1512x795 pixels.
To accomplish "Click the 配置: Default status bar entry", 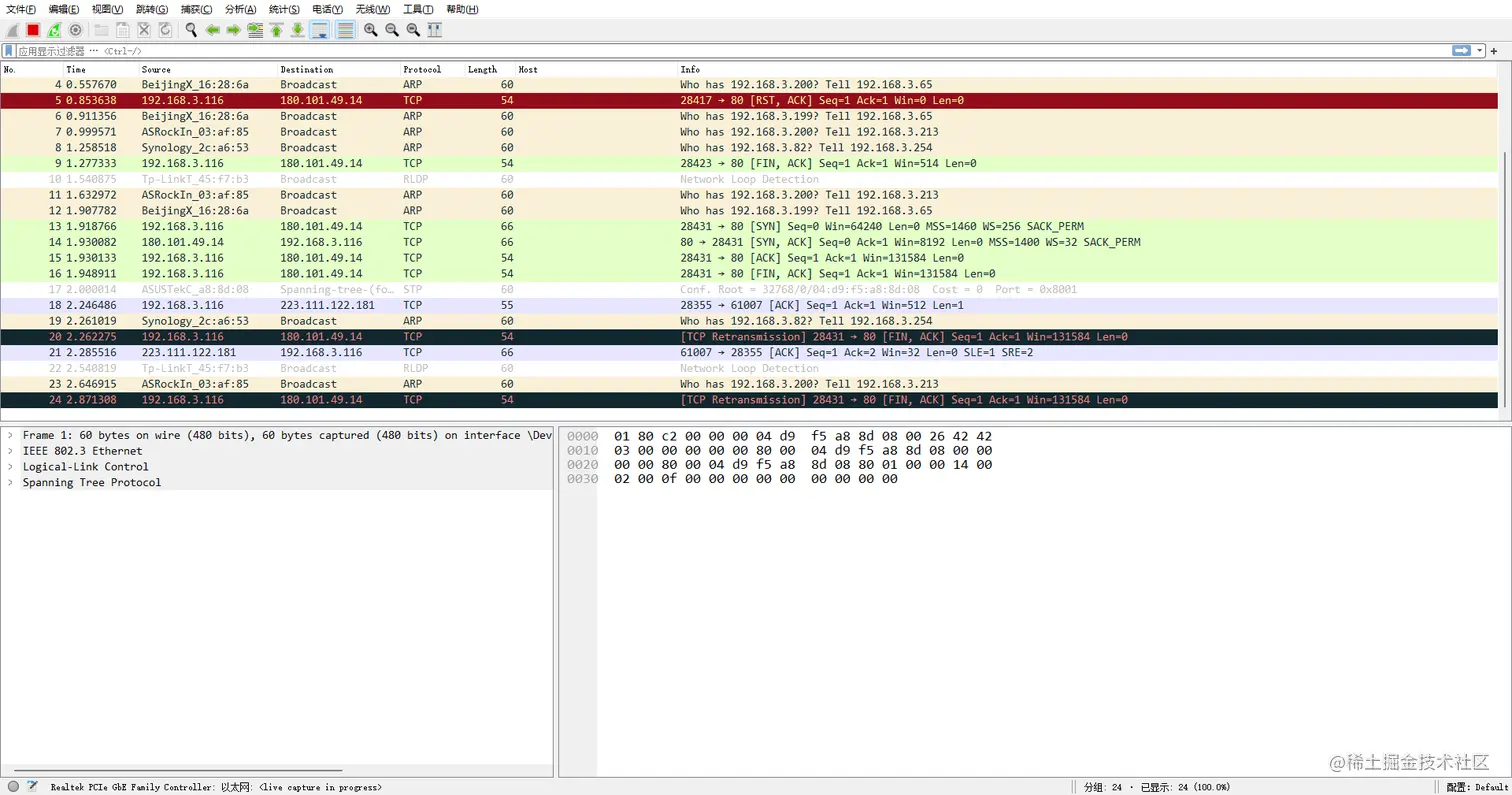I will point(1477,787).
